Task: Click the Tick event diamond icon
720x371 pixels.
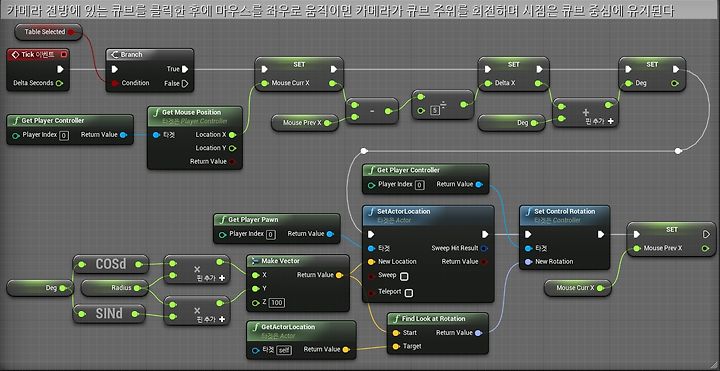Action: coord(15,55)
